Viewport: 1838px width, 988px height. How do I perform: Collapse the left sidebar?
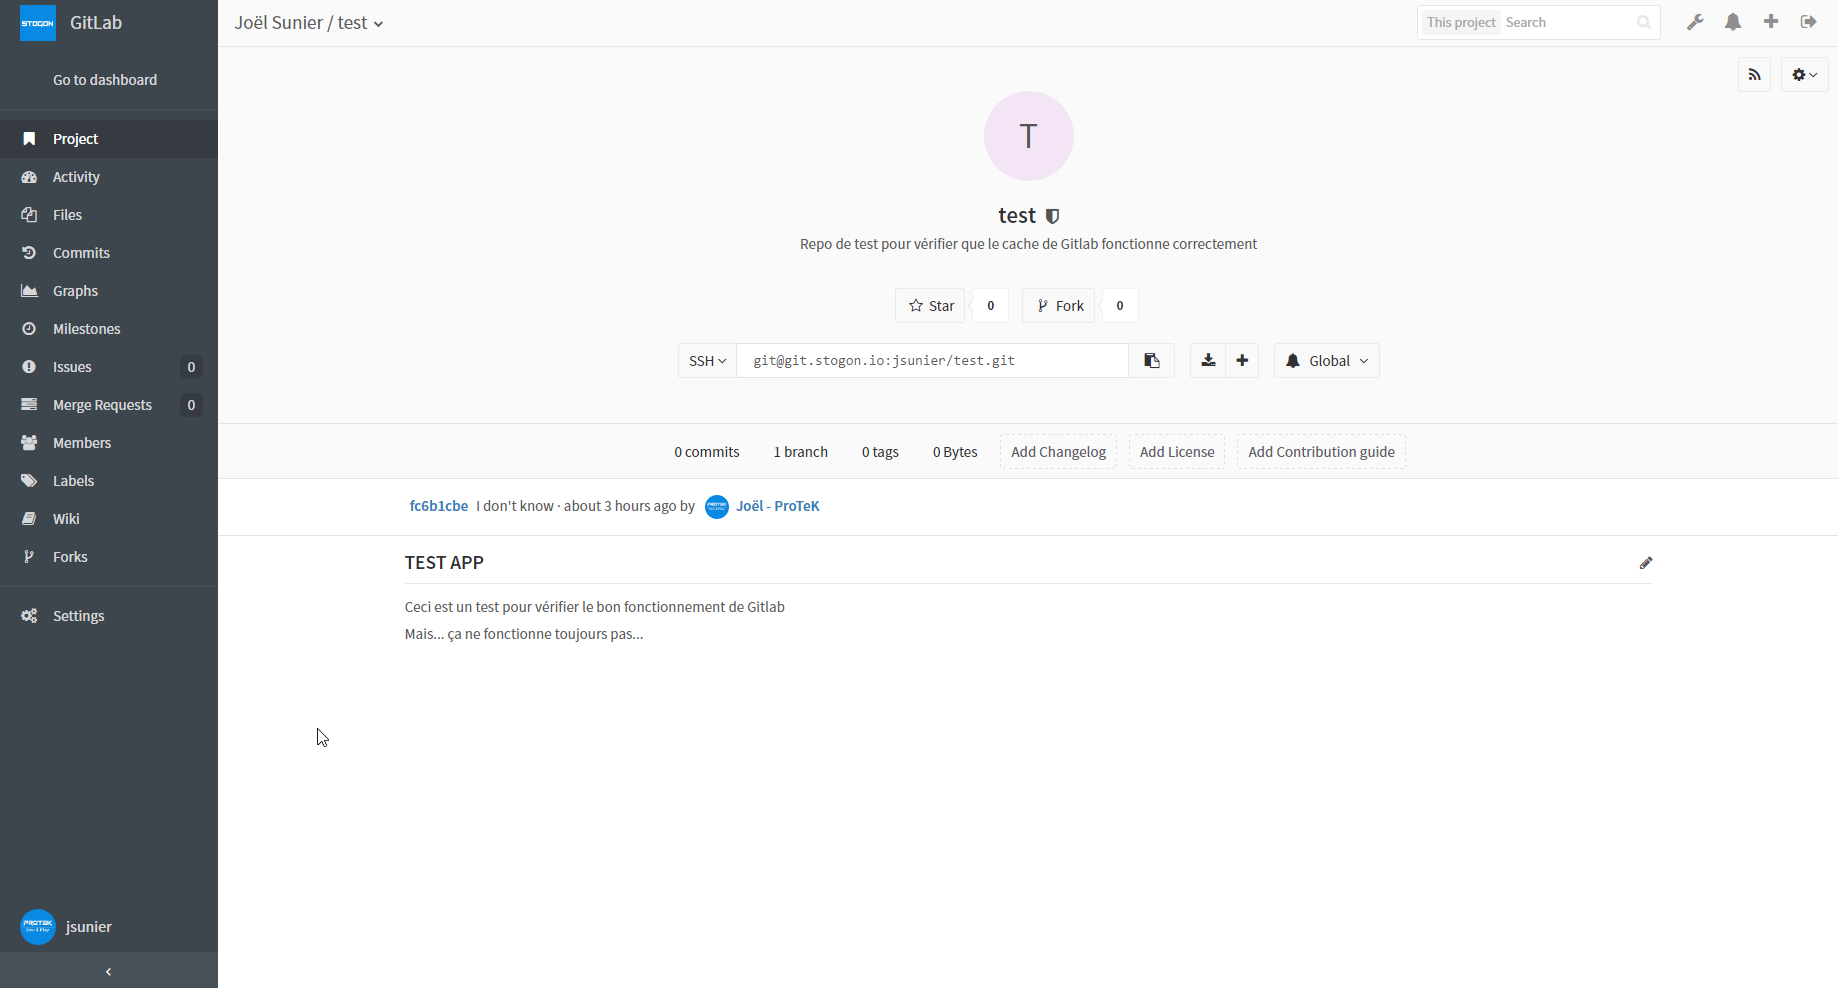(x=109, y=971)
